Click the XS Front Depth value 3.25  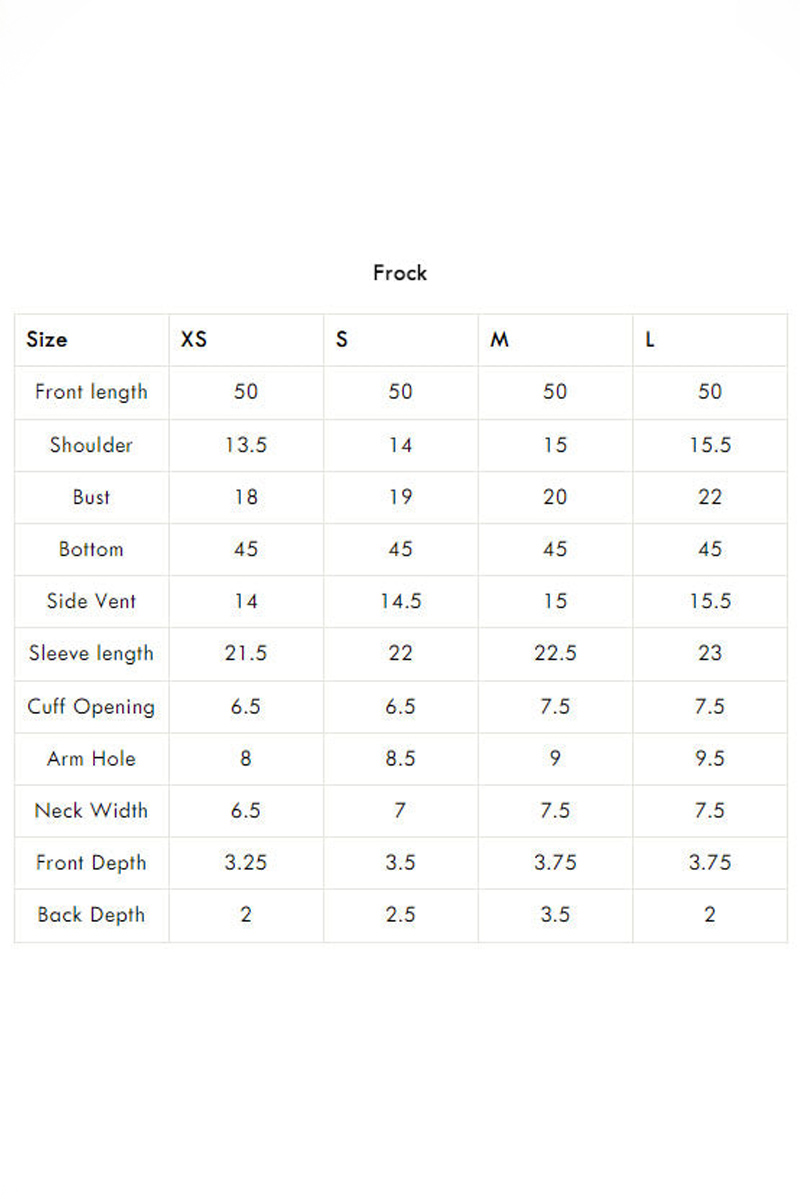click(x=246, y=863)
